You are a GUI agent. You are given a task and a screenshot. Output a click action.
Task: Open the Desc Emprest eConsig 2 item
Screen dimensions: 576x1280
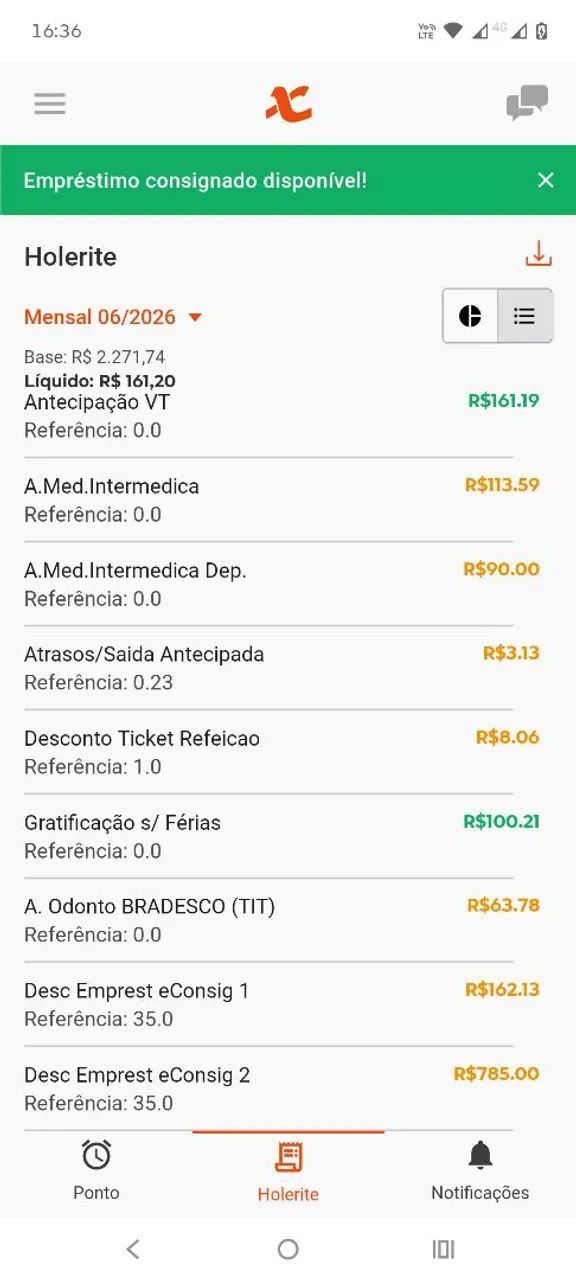point(282,1088)
